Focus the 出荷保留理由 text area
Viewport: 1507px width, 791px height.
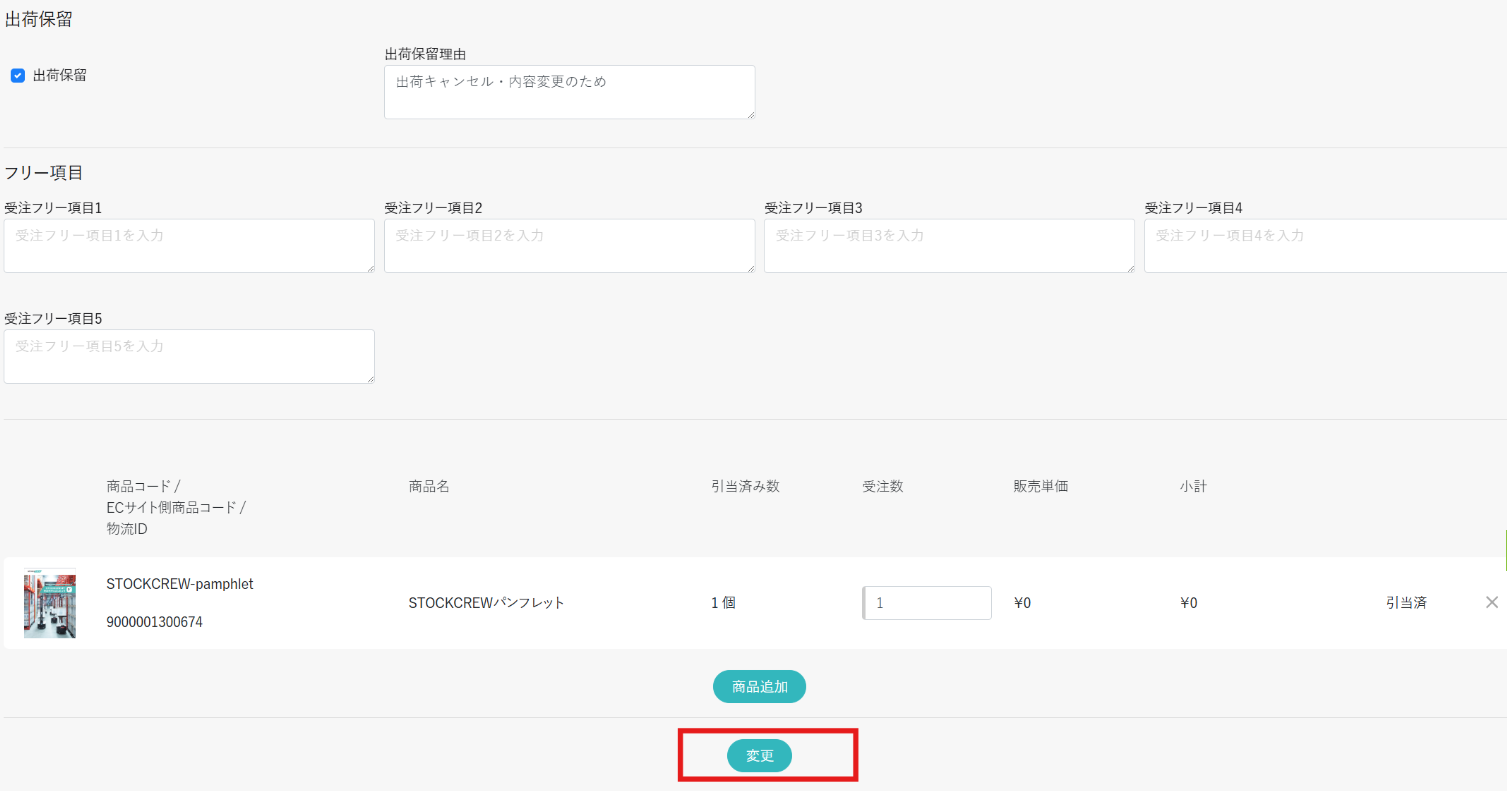[x=568, y=92]
